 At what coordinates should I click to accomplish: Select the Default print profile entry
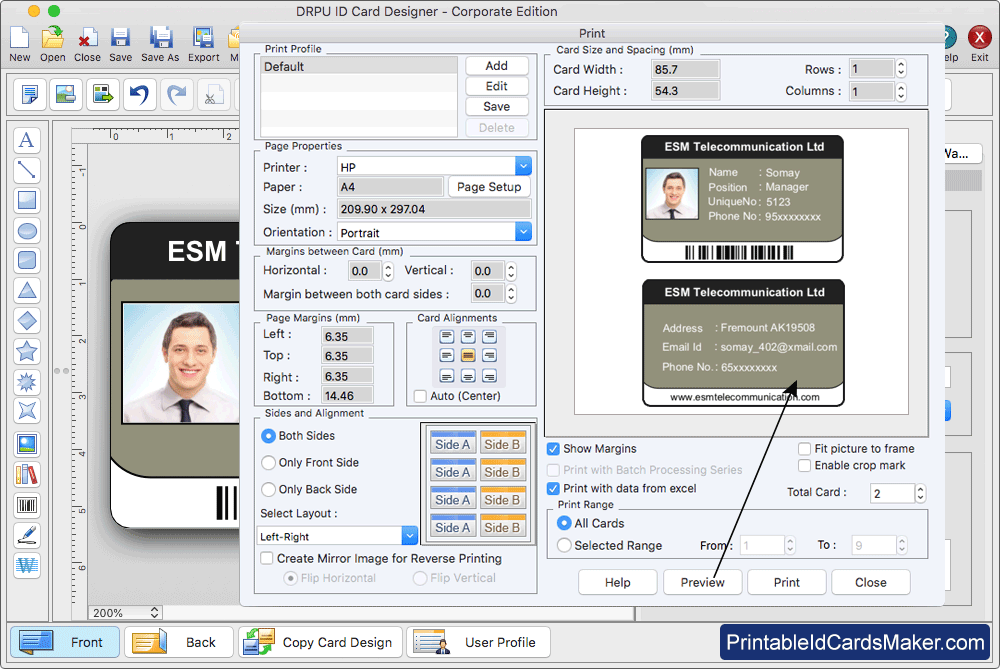[x=358, y=66]
